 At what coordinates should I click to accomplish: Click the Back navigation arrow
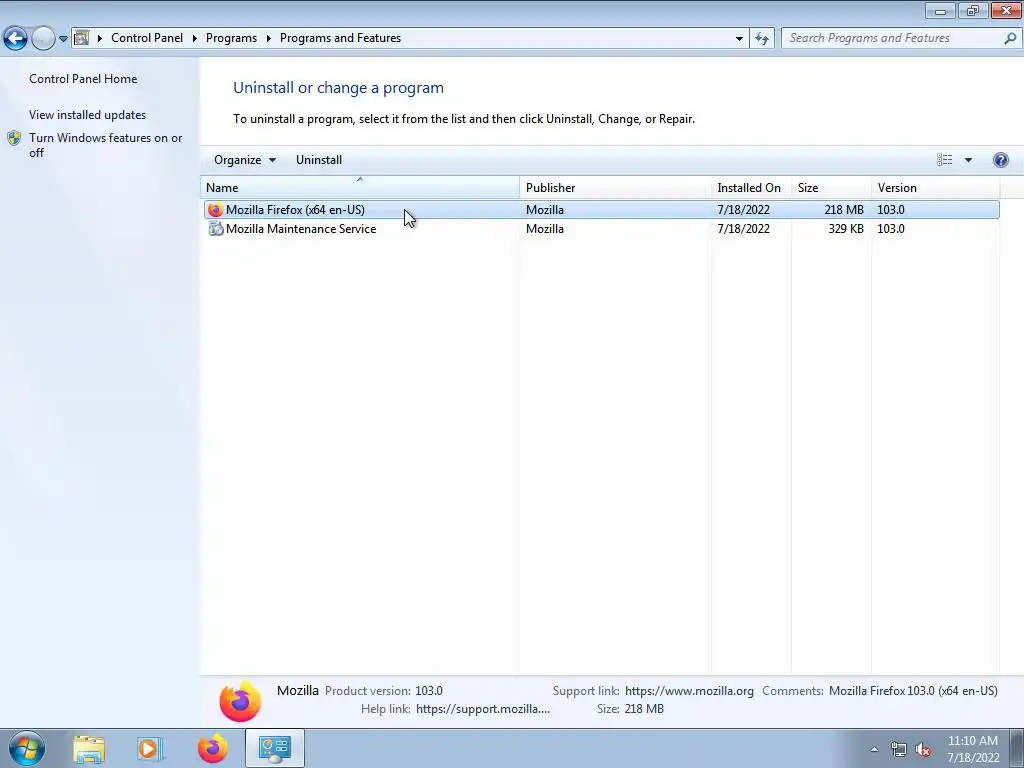16,38
